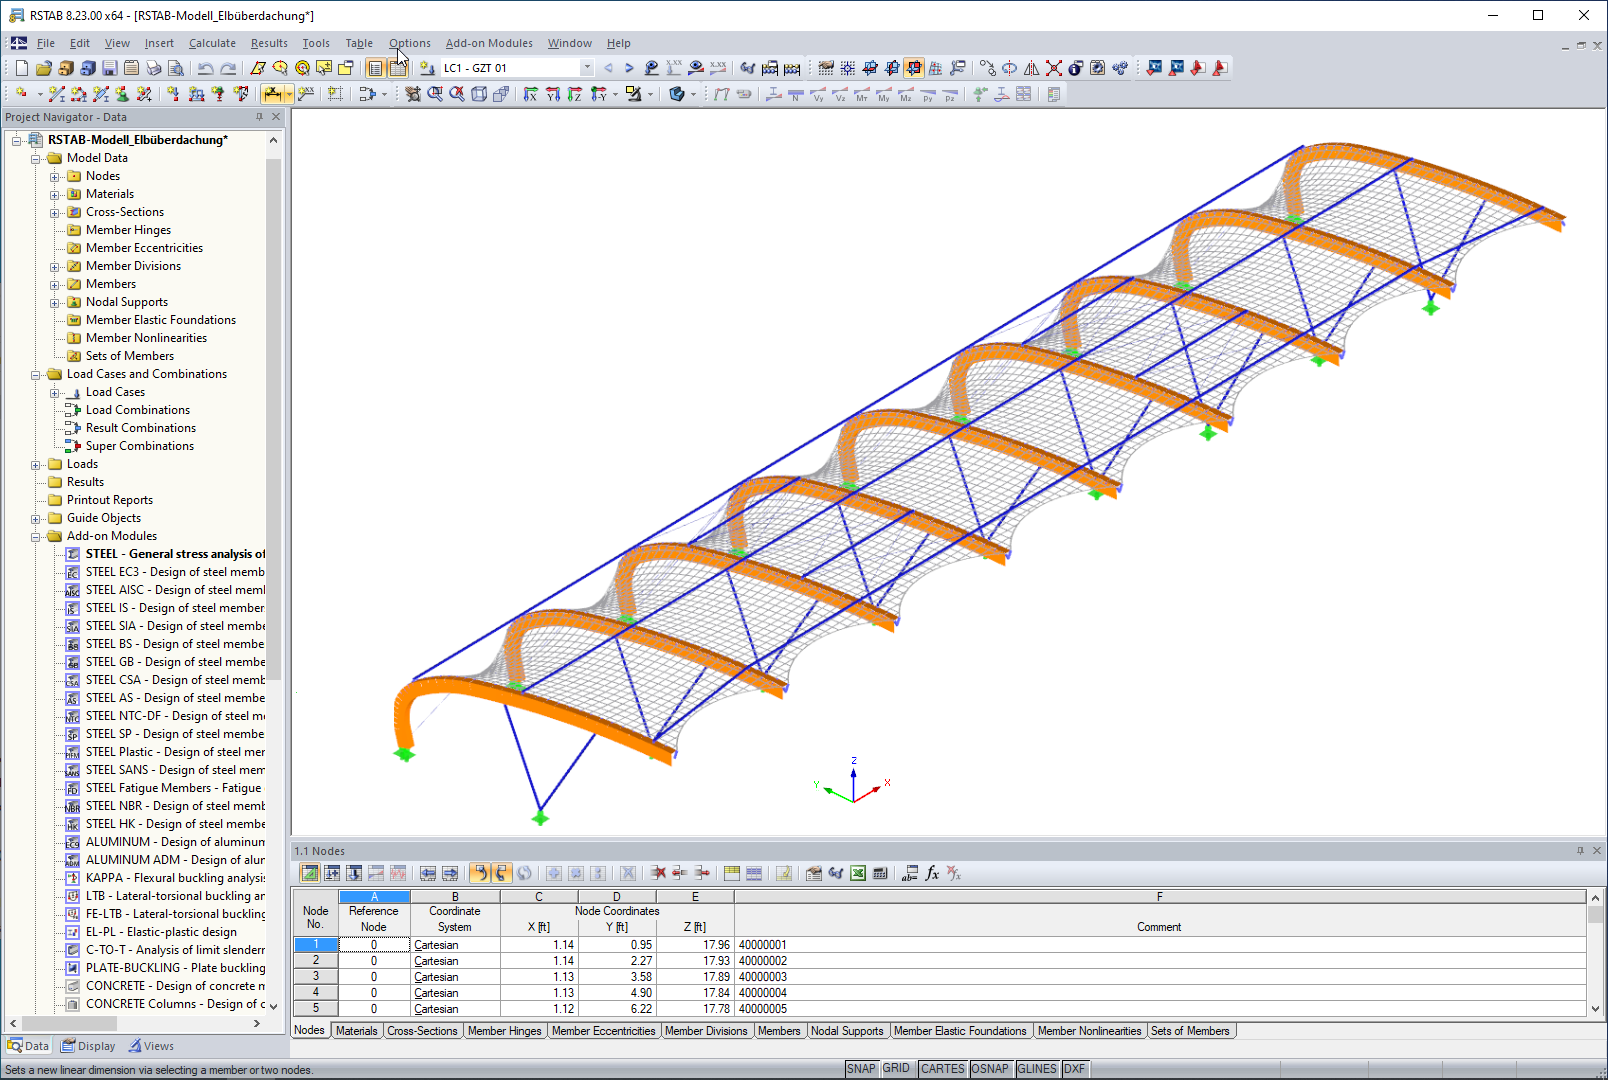Select row 3 in the Nodes table
This screenshot has height=1080, width=1608.
coord(315,976)
